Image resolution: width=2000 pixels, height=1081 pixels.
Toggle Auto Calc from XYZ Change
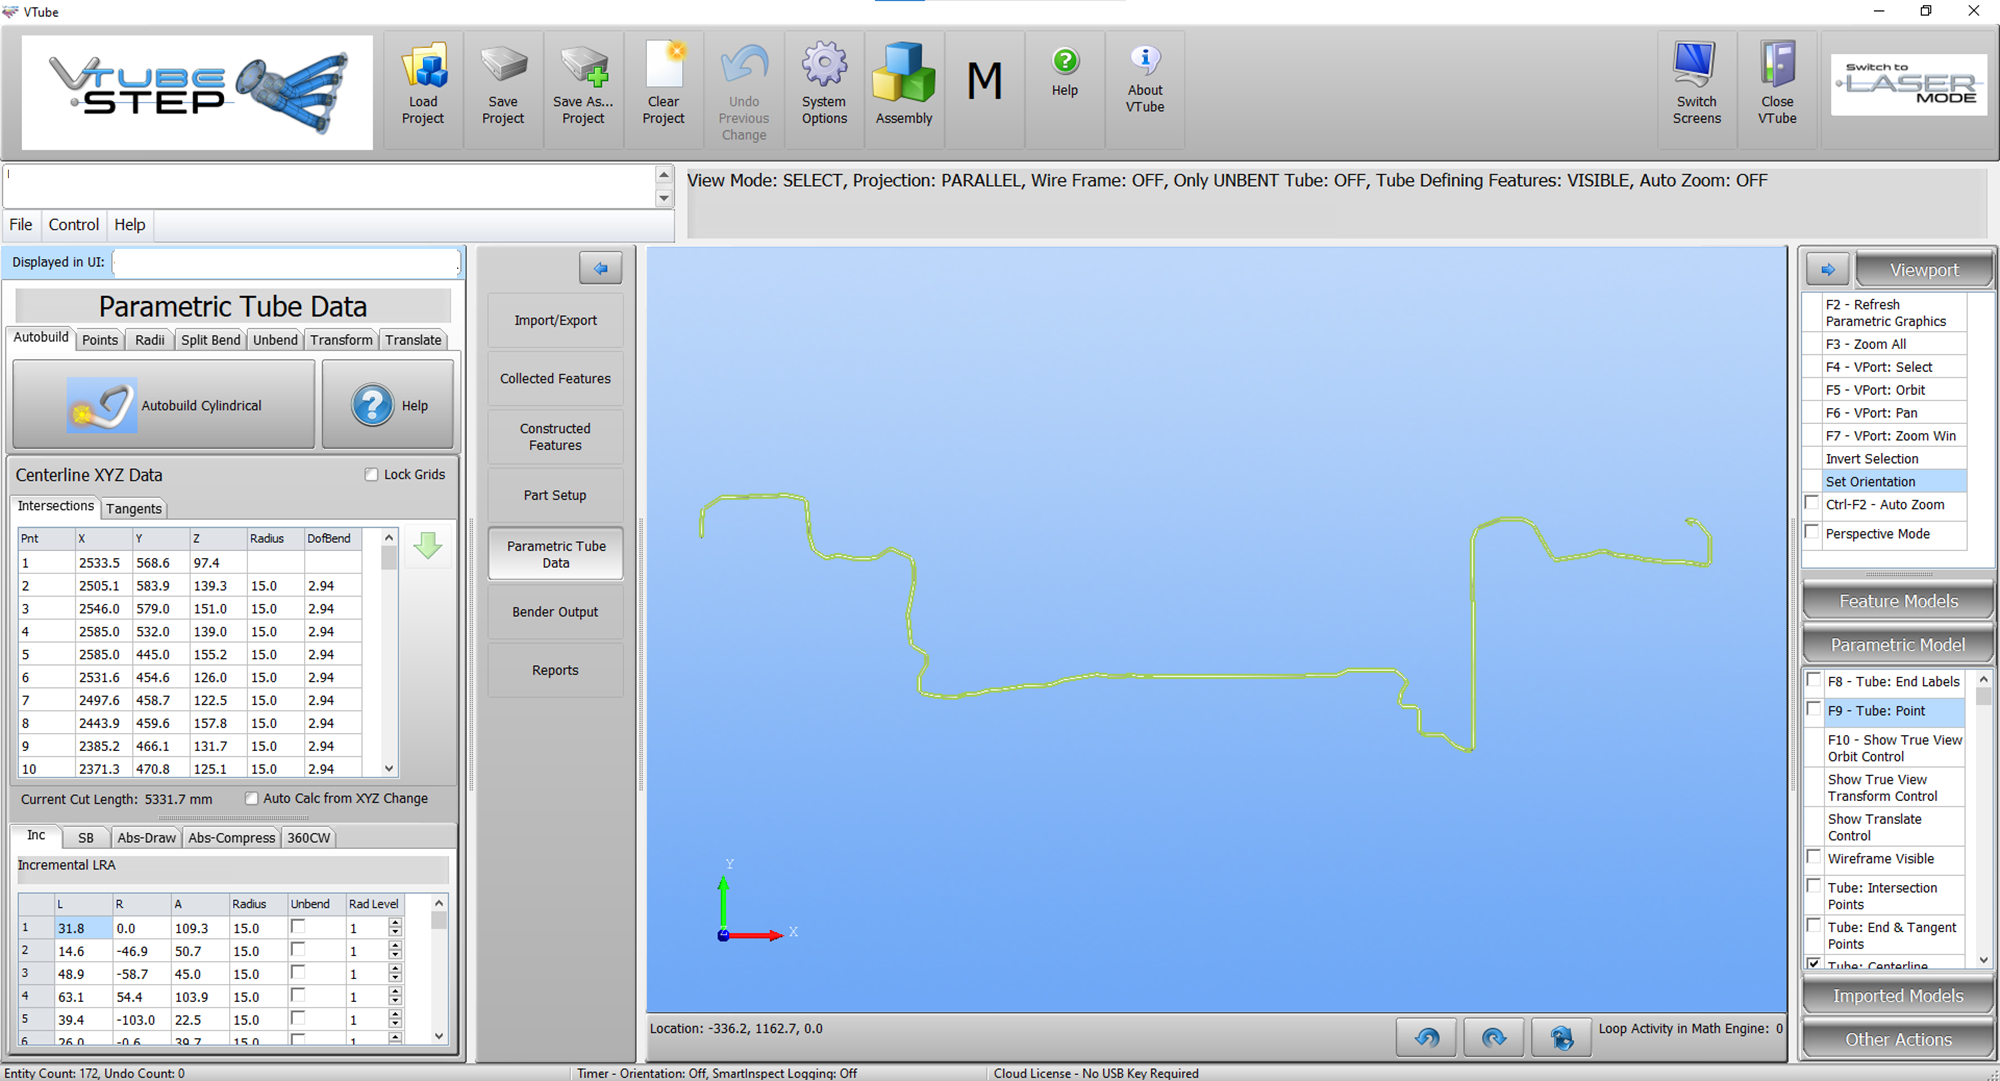(x=252, y=798)
